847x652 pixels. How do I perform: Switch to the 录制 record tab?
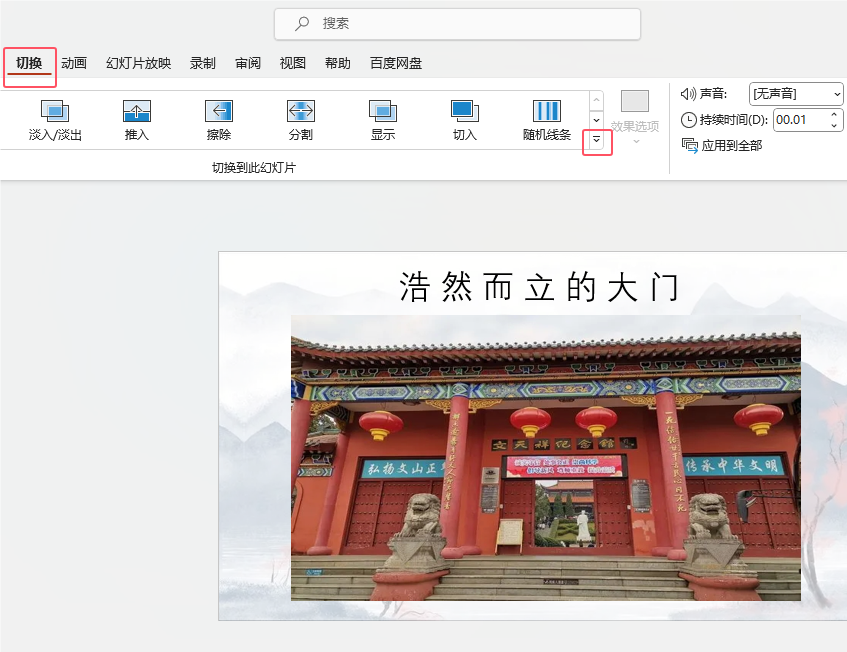203,63
